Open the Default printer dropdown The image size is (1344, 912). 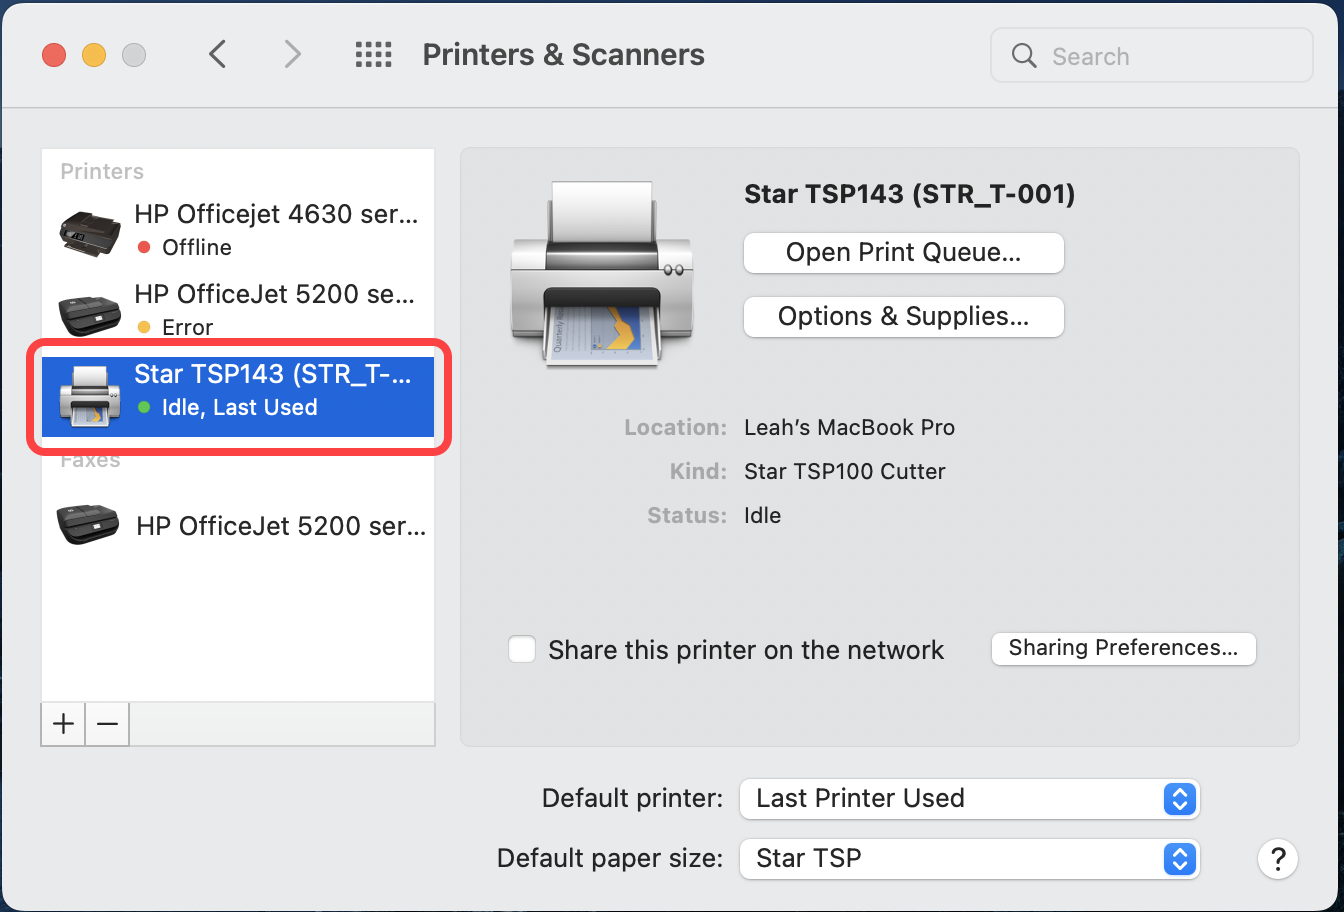(x=969, y=798)
